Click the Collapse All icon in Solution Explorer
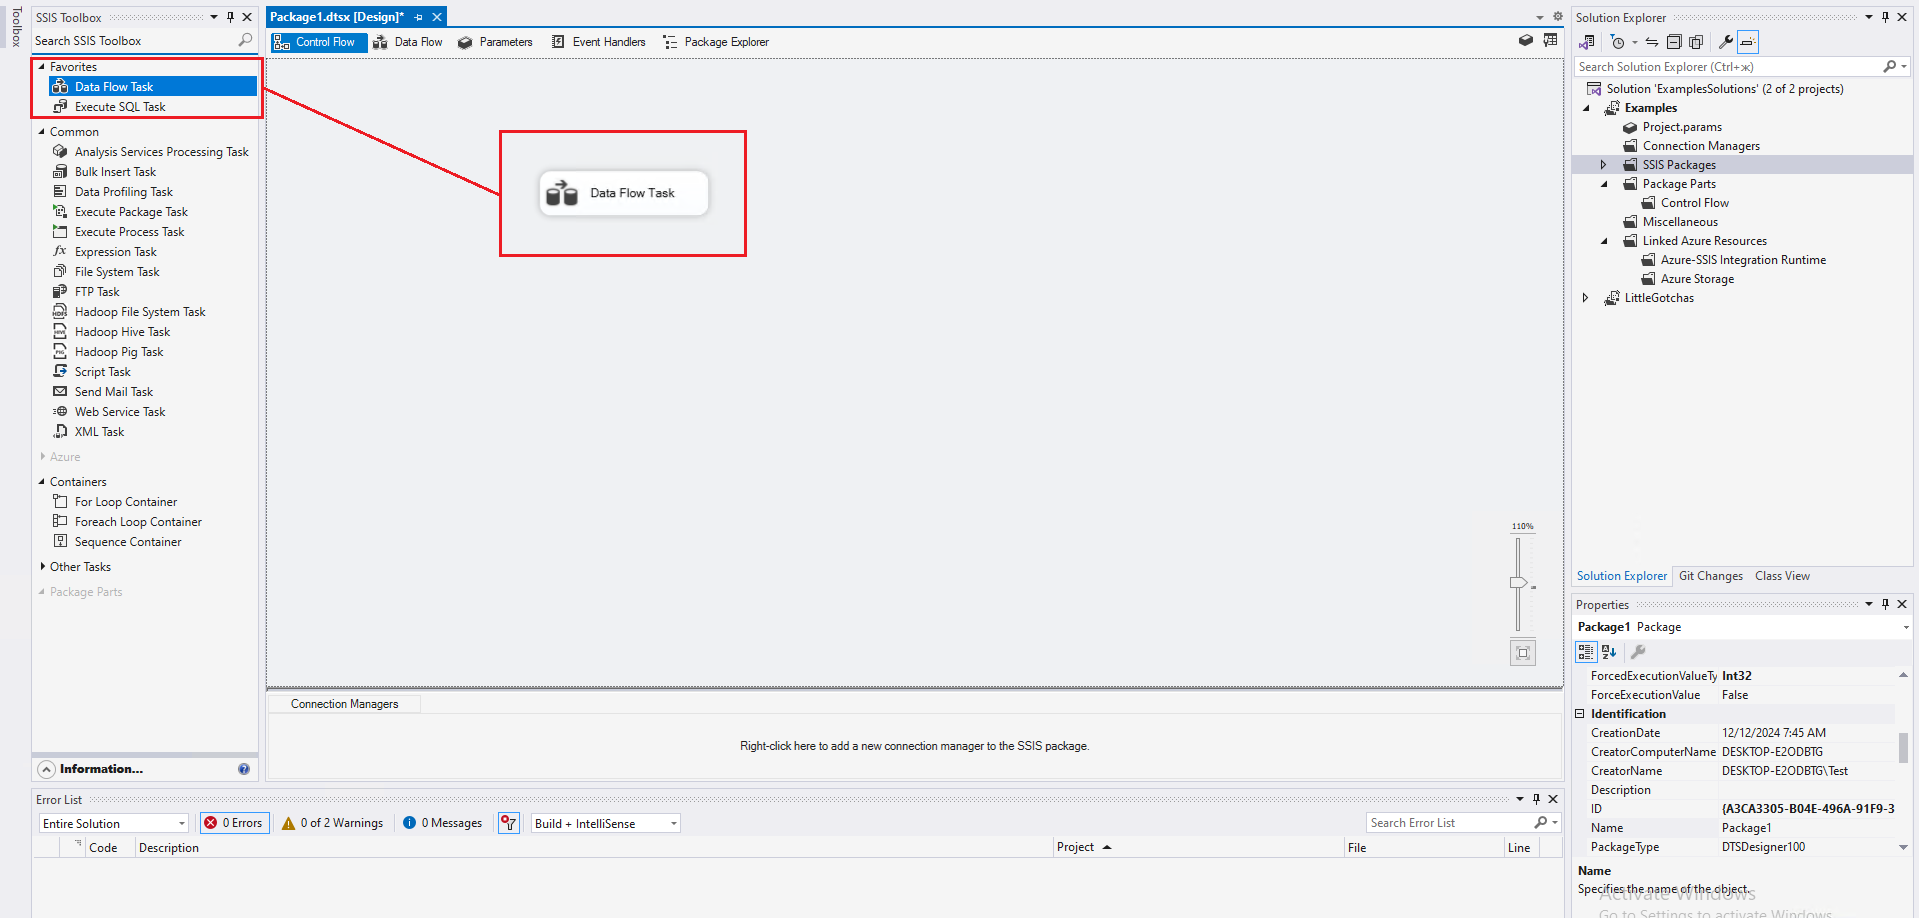Viewport: 1919px width, 918px height. 1674,42
